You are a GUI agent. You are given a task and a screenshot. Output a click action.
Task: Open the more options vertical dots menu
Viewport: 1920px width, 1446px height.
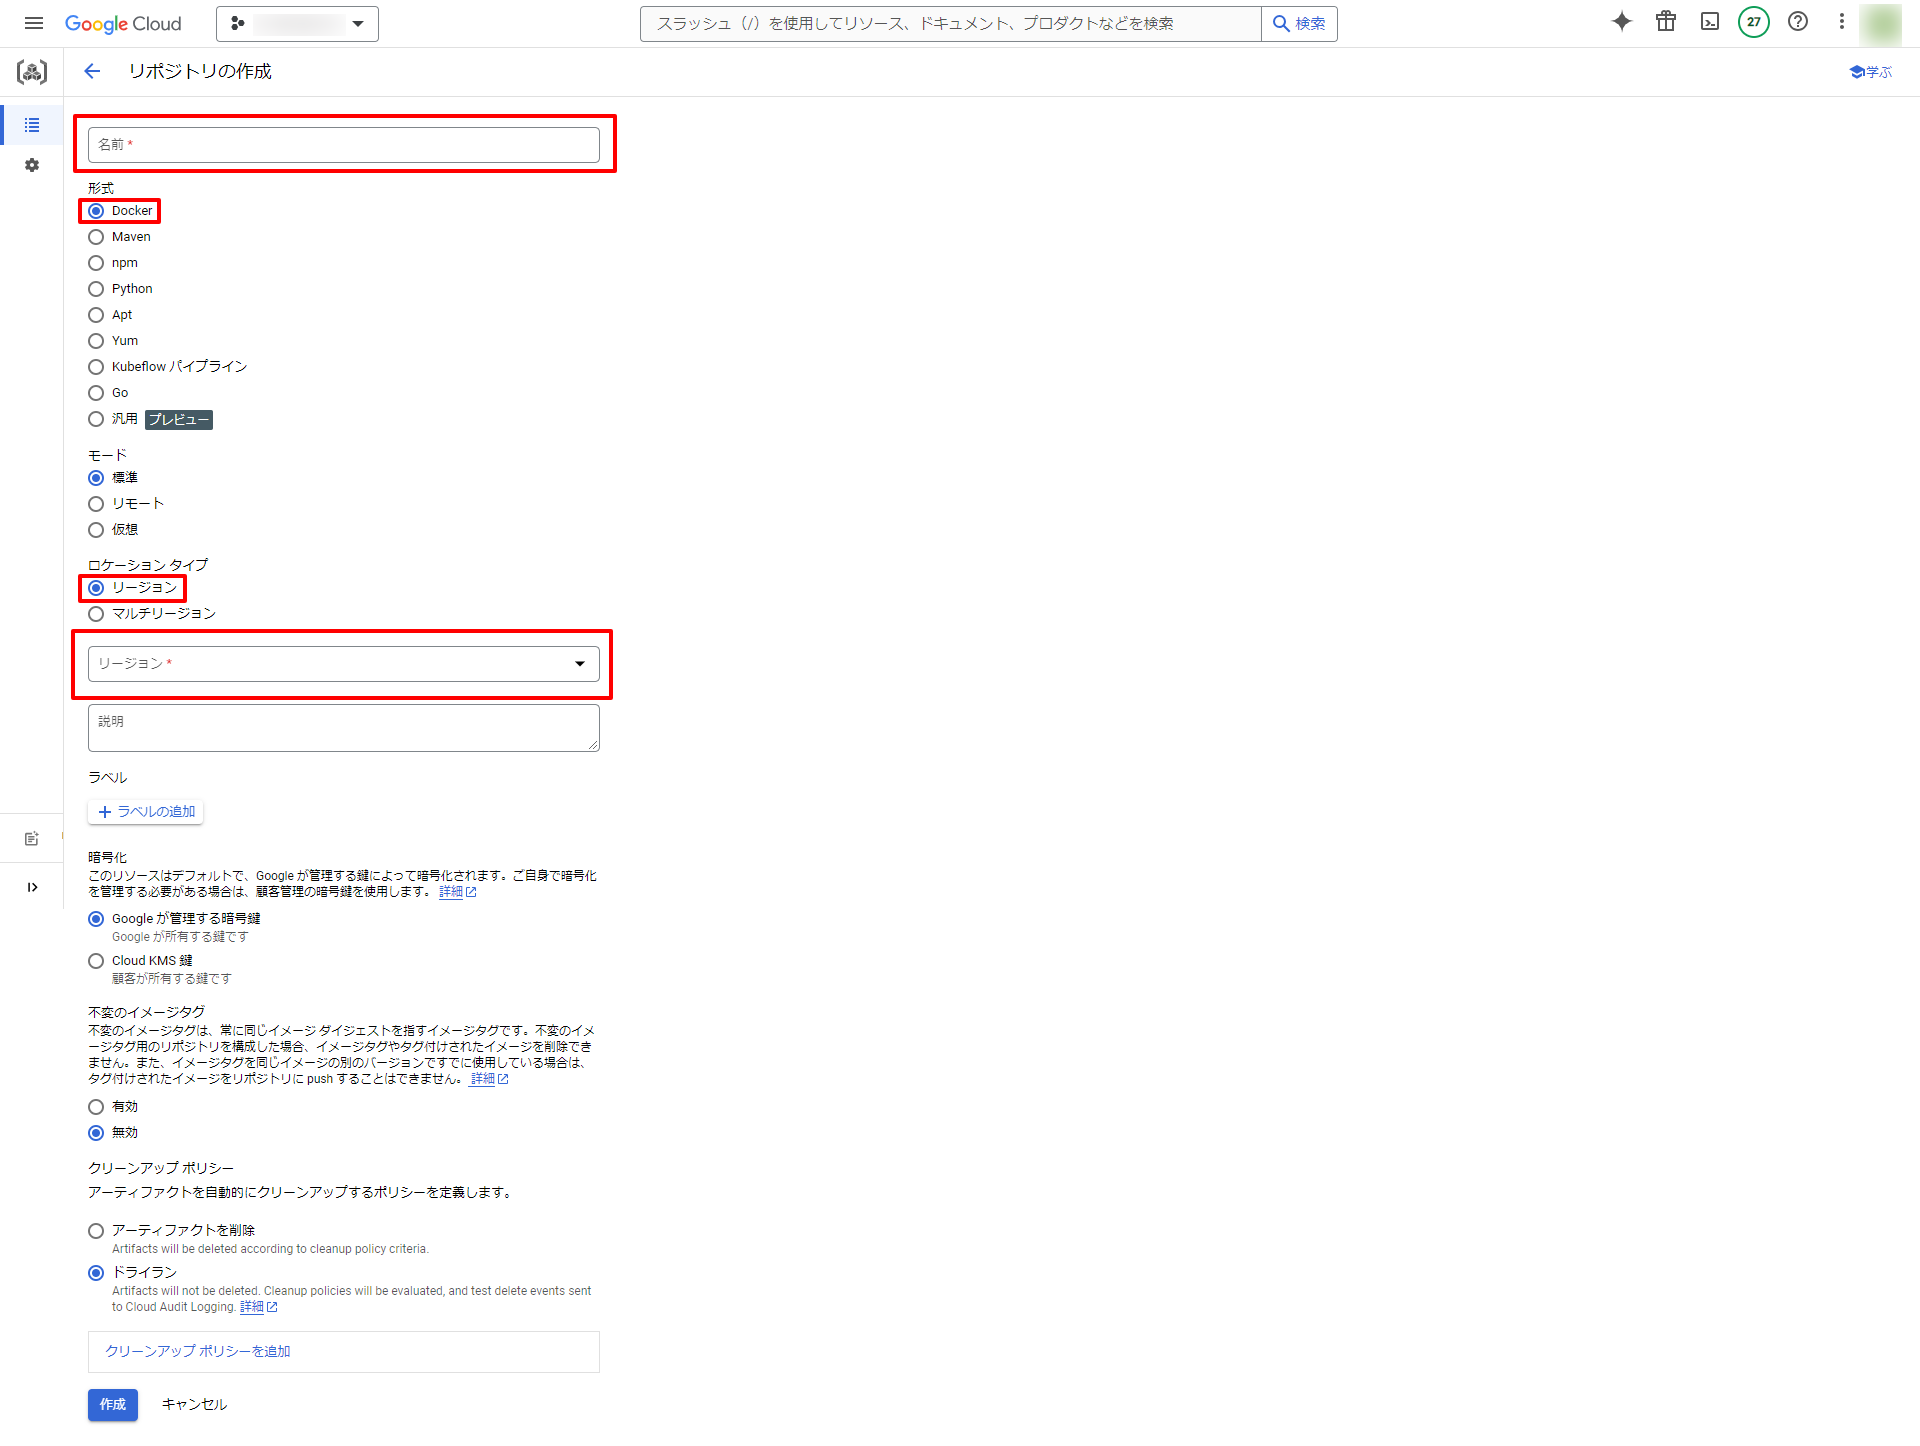click(1841, 22)
